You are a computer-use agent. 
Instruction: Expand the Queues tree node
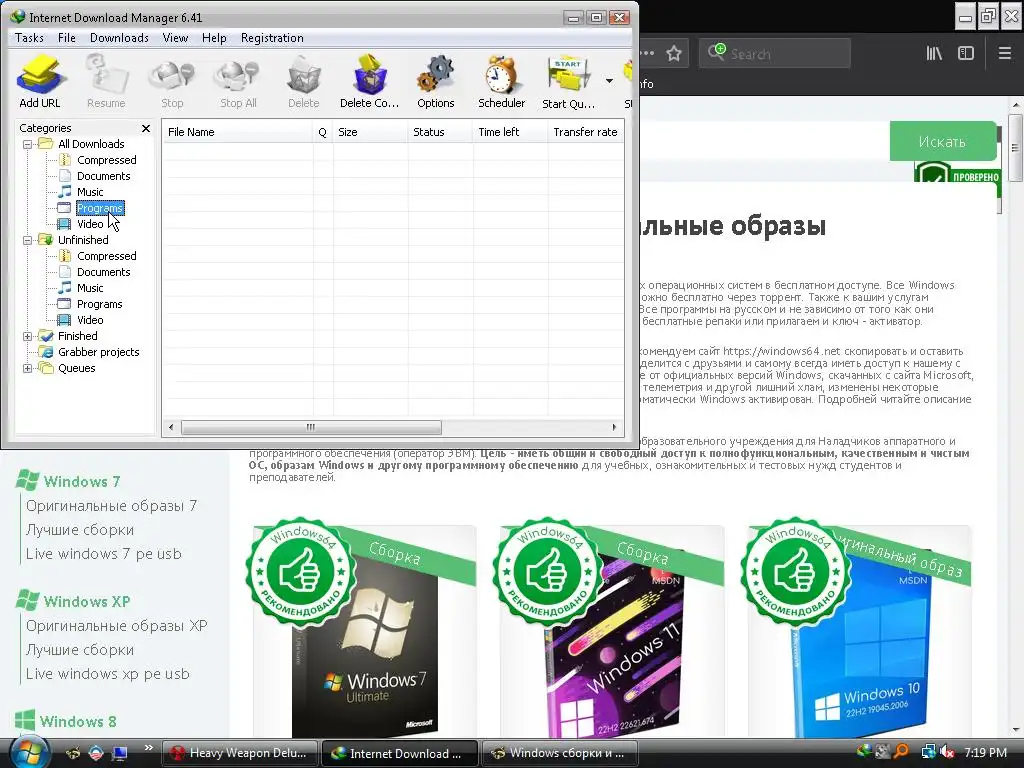pyautogui.click(x=27, y=368)
